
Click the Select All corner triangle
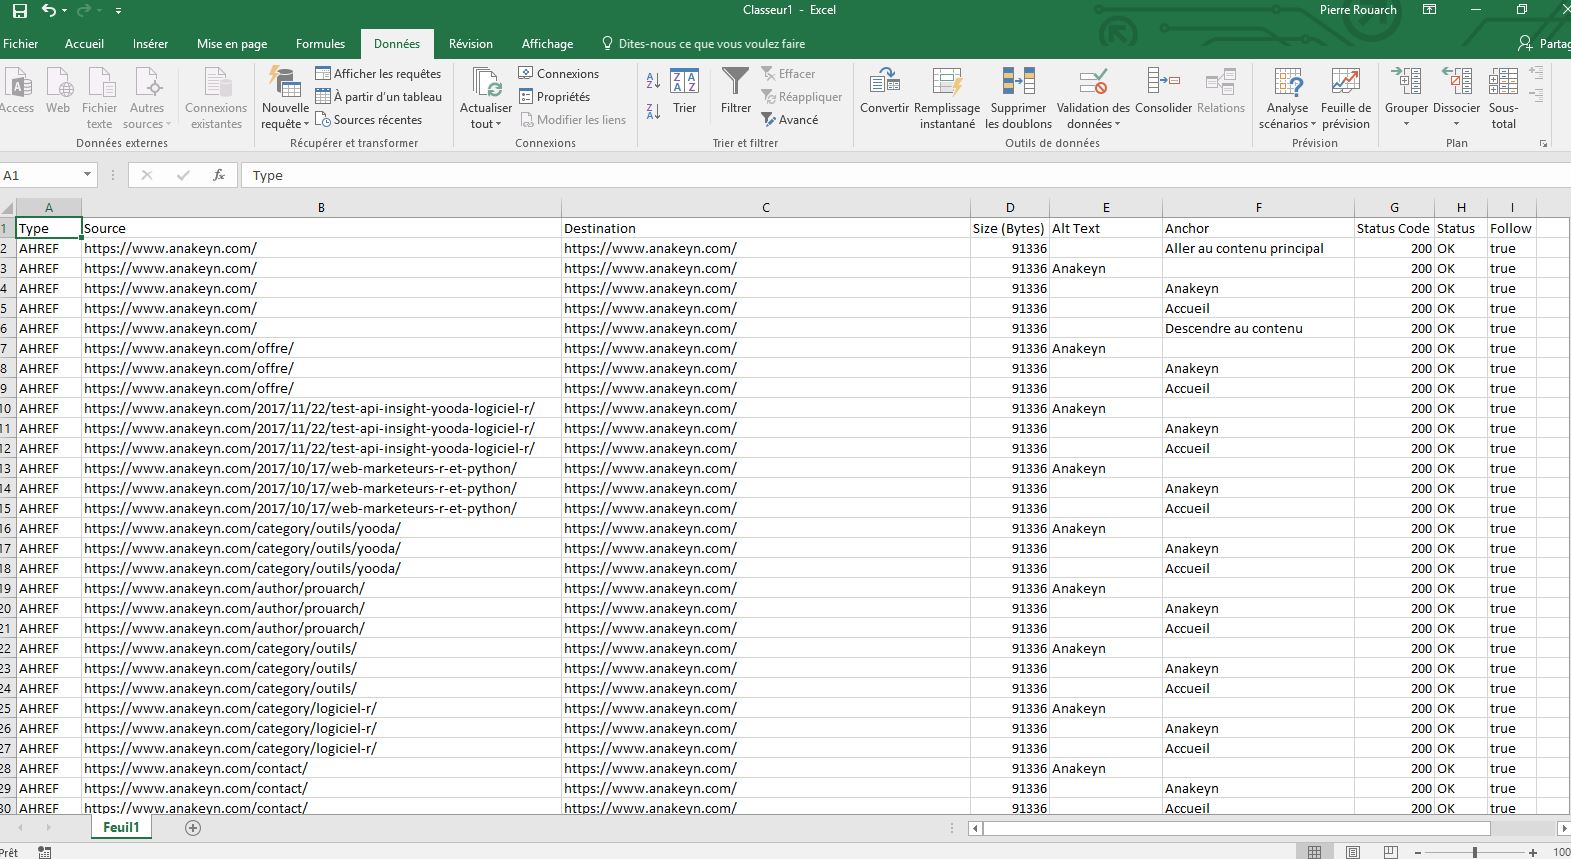8,208
